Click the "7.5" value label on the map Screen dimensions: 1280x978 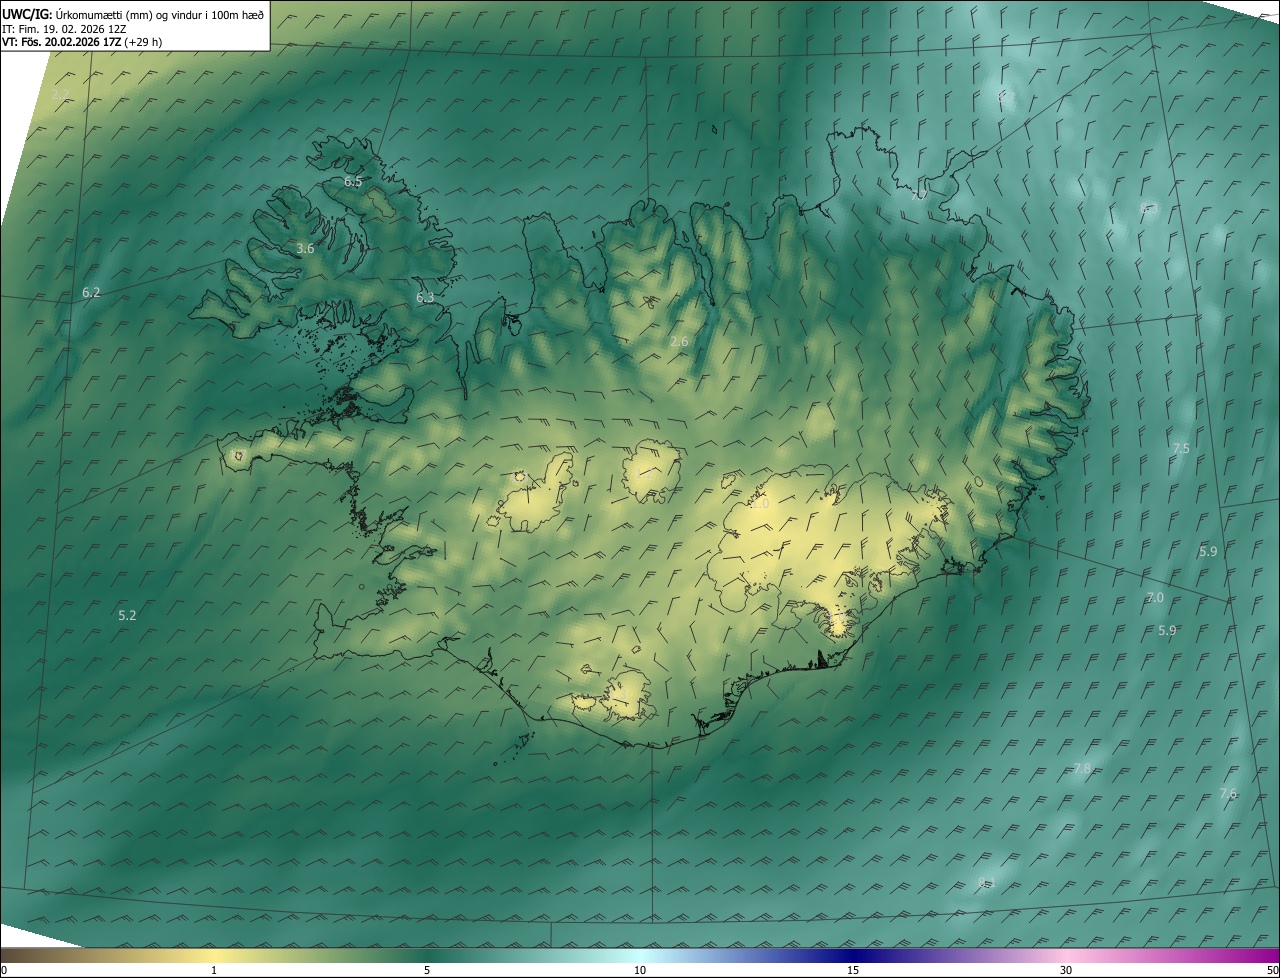1181,449
